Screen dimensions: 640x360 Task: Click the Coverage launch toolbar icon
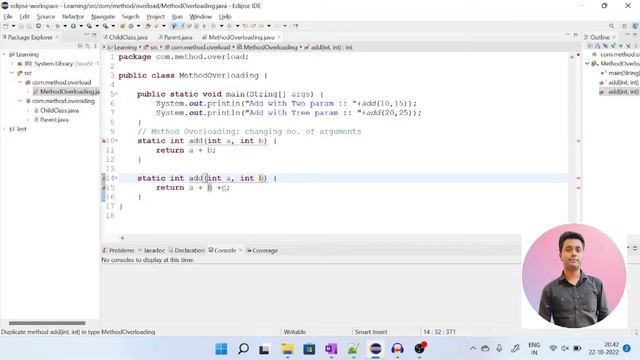pos(89,26)
